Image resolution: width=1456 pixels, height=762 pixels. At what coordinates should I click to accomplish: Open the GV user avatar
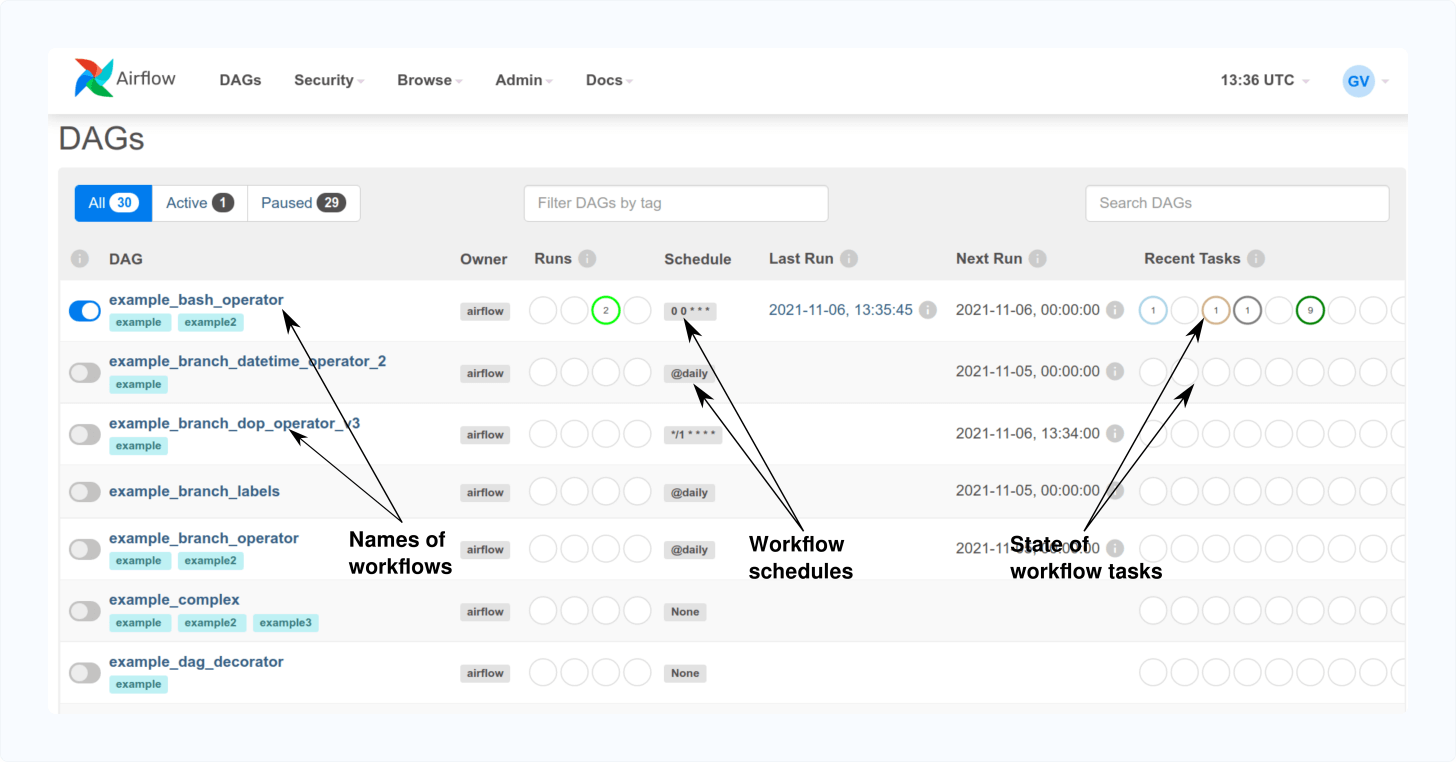pos(1358,81)
